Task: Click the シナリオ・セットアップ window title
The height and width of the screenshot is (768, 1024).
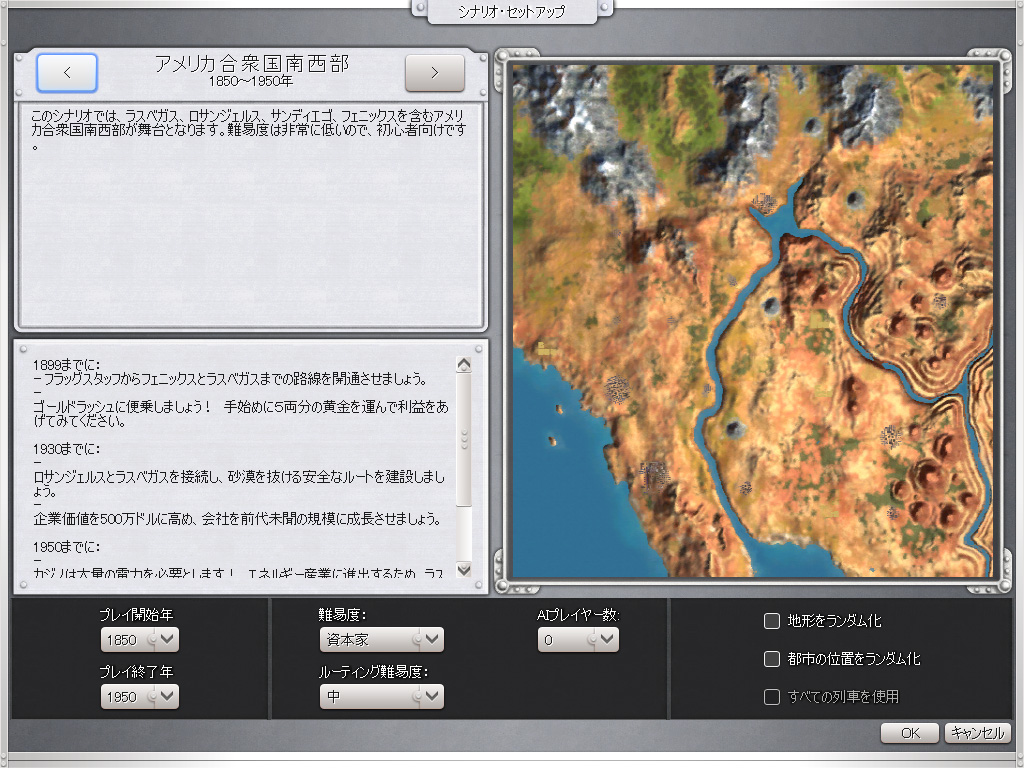Action: click(511, 12)
